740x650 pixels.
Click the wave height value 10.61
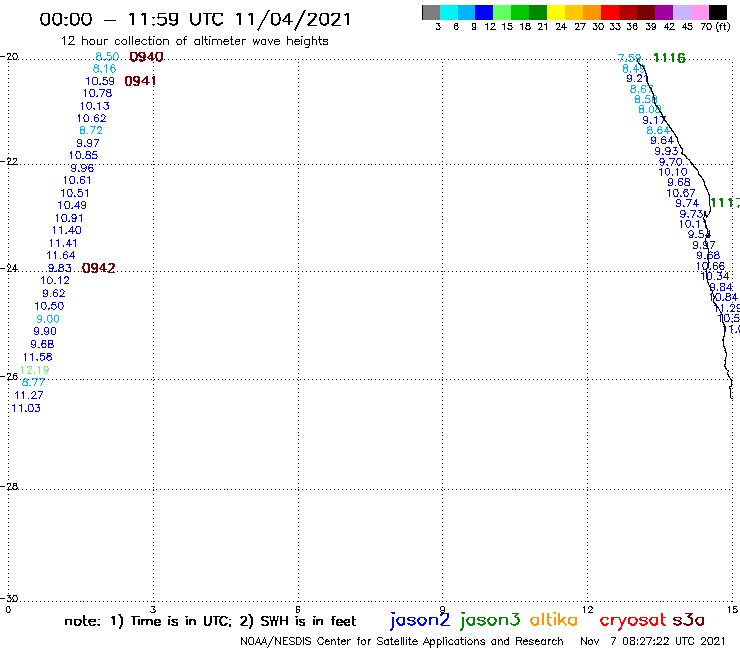[77, 180]
